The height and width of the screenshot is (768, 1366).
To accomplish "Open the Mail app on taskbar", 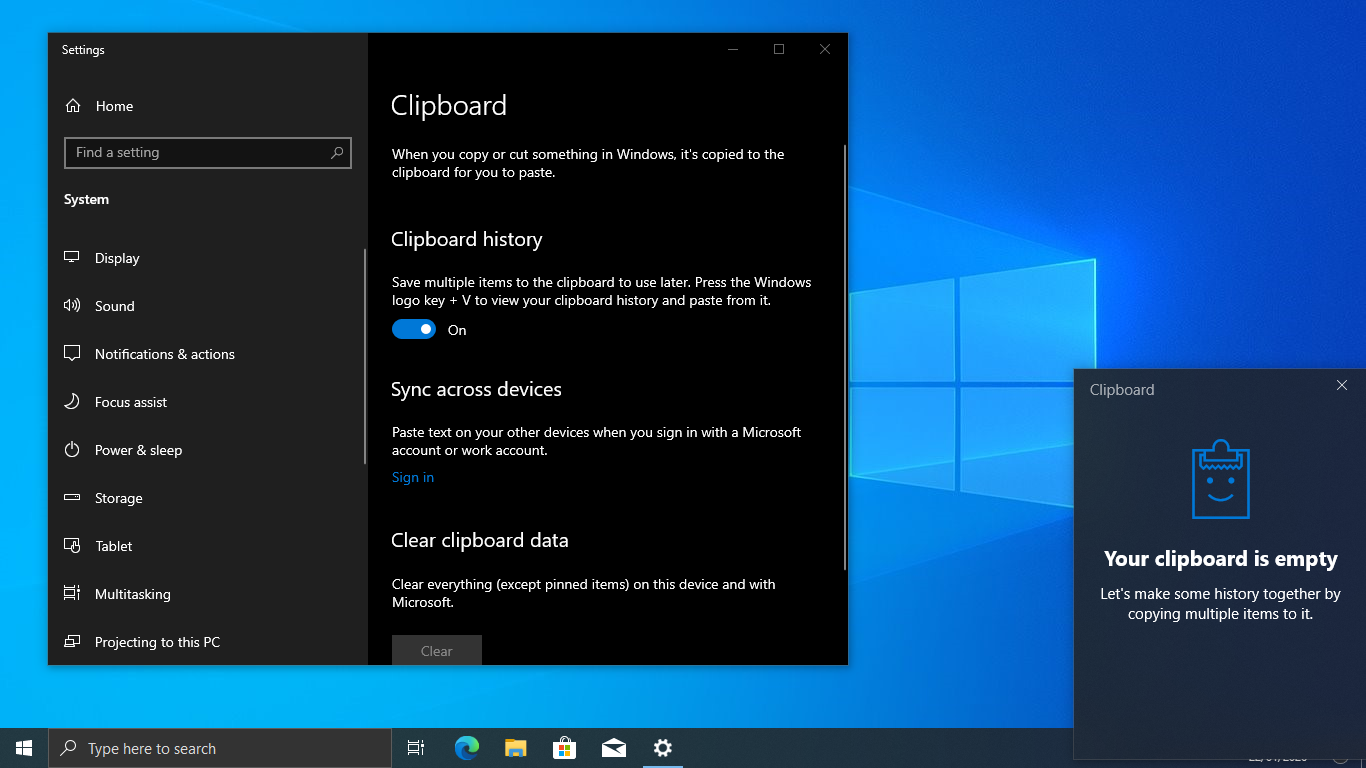I will click(x=614, y=748).
